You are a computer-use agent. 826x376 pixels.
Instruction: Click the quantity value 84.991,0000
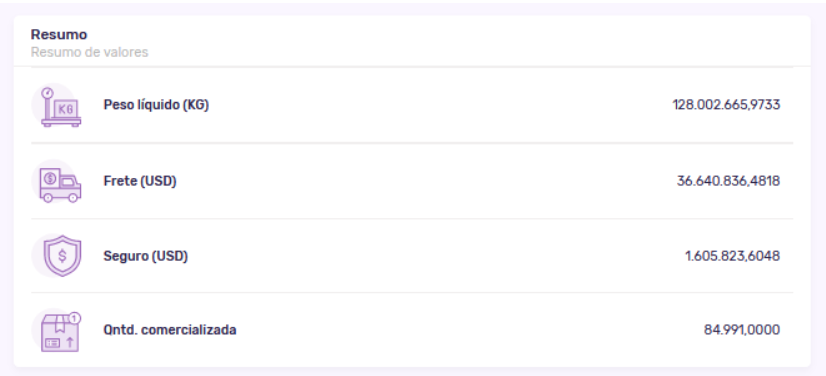pos(742,330)
